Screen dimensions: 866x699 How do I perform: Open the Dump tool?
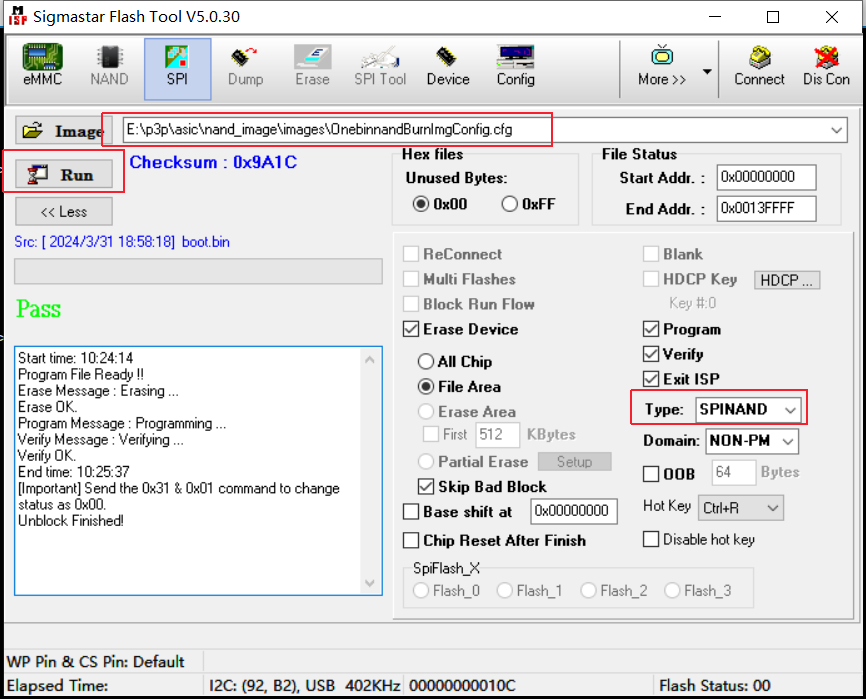point(245,66)
